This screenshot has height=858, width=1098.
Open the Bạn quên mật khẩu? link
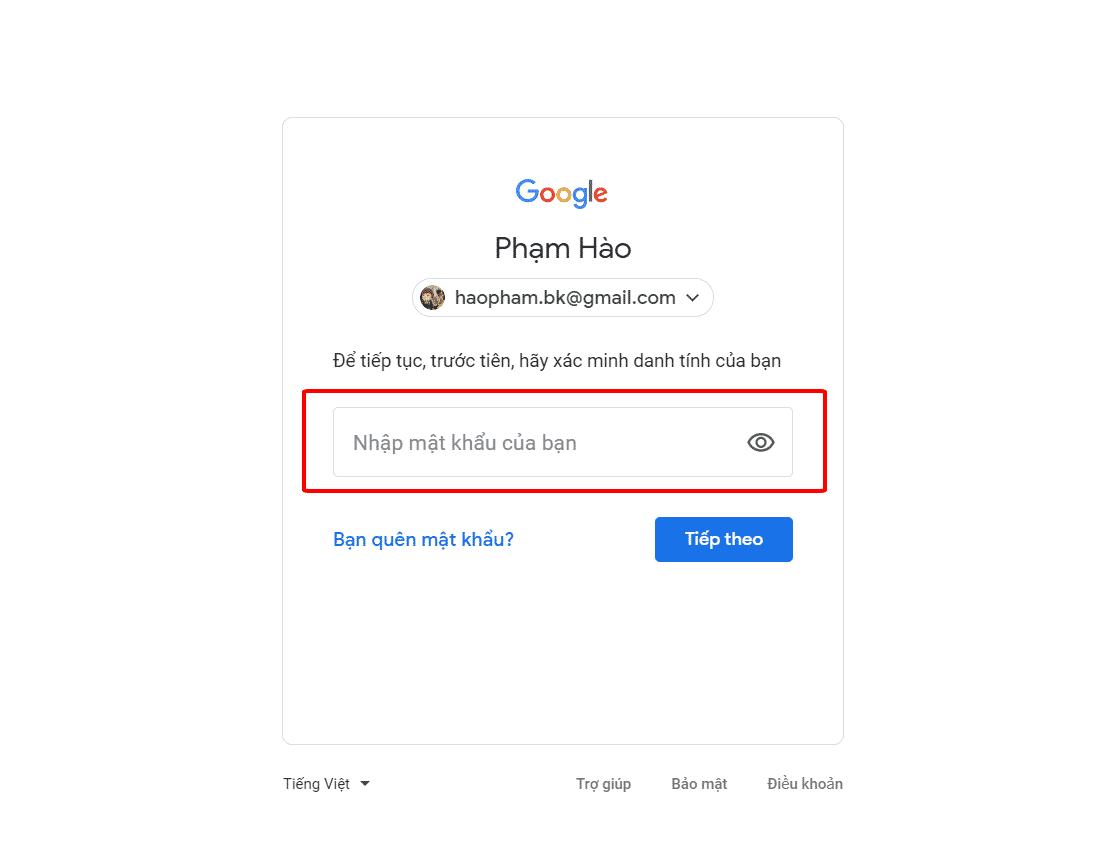pos(424,539)
